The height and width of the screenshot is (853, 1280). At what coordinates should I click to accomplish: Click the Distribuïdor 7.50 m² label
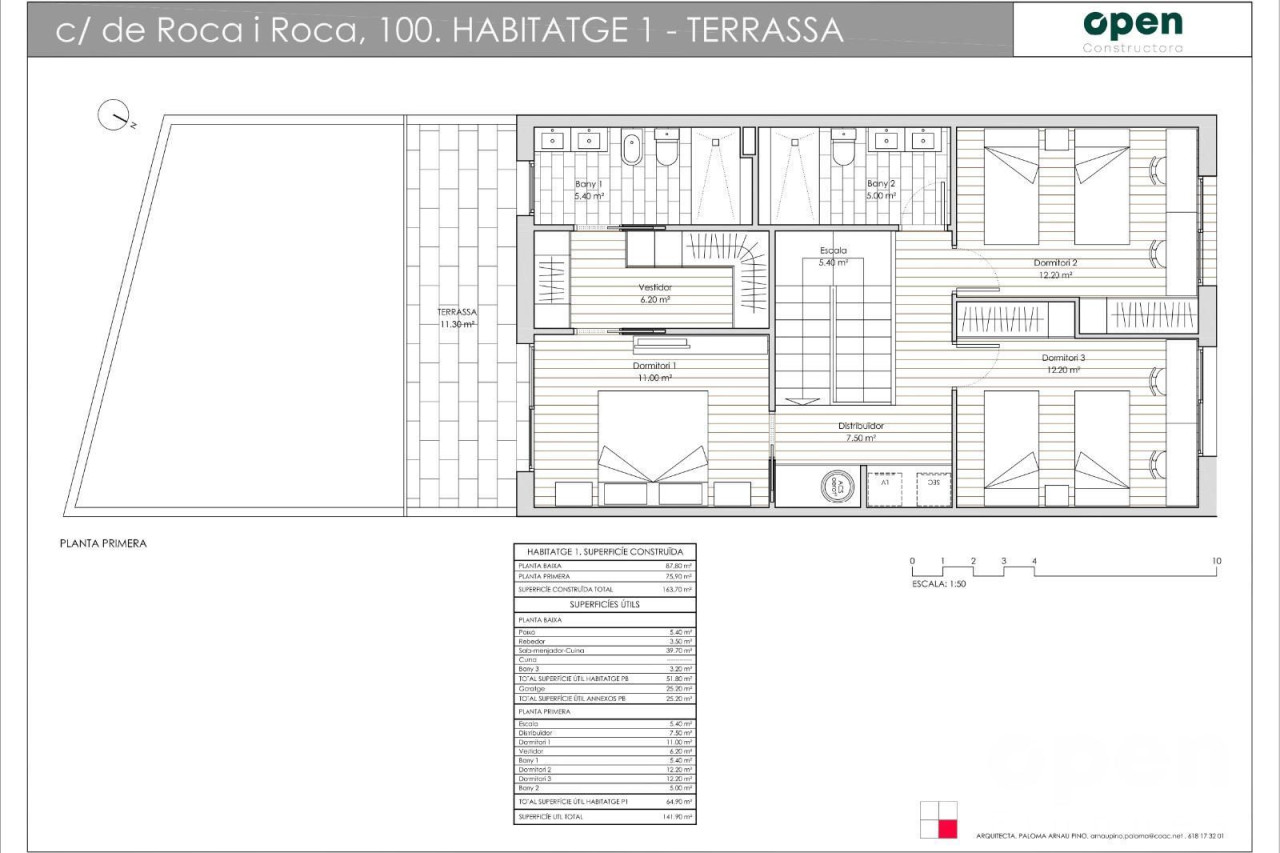point(860,431)
